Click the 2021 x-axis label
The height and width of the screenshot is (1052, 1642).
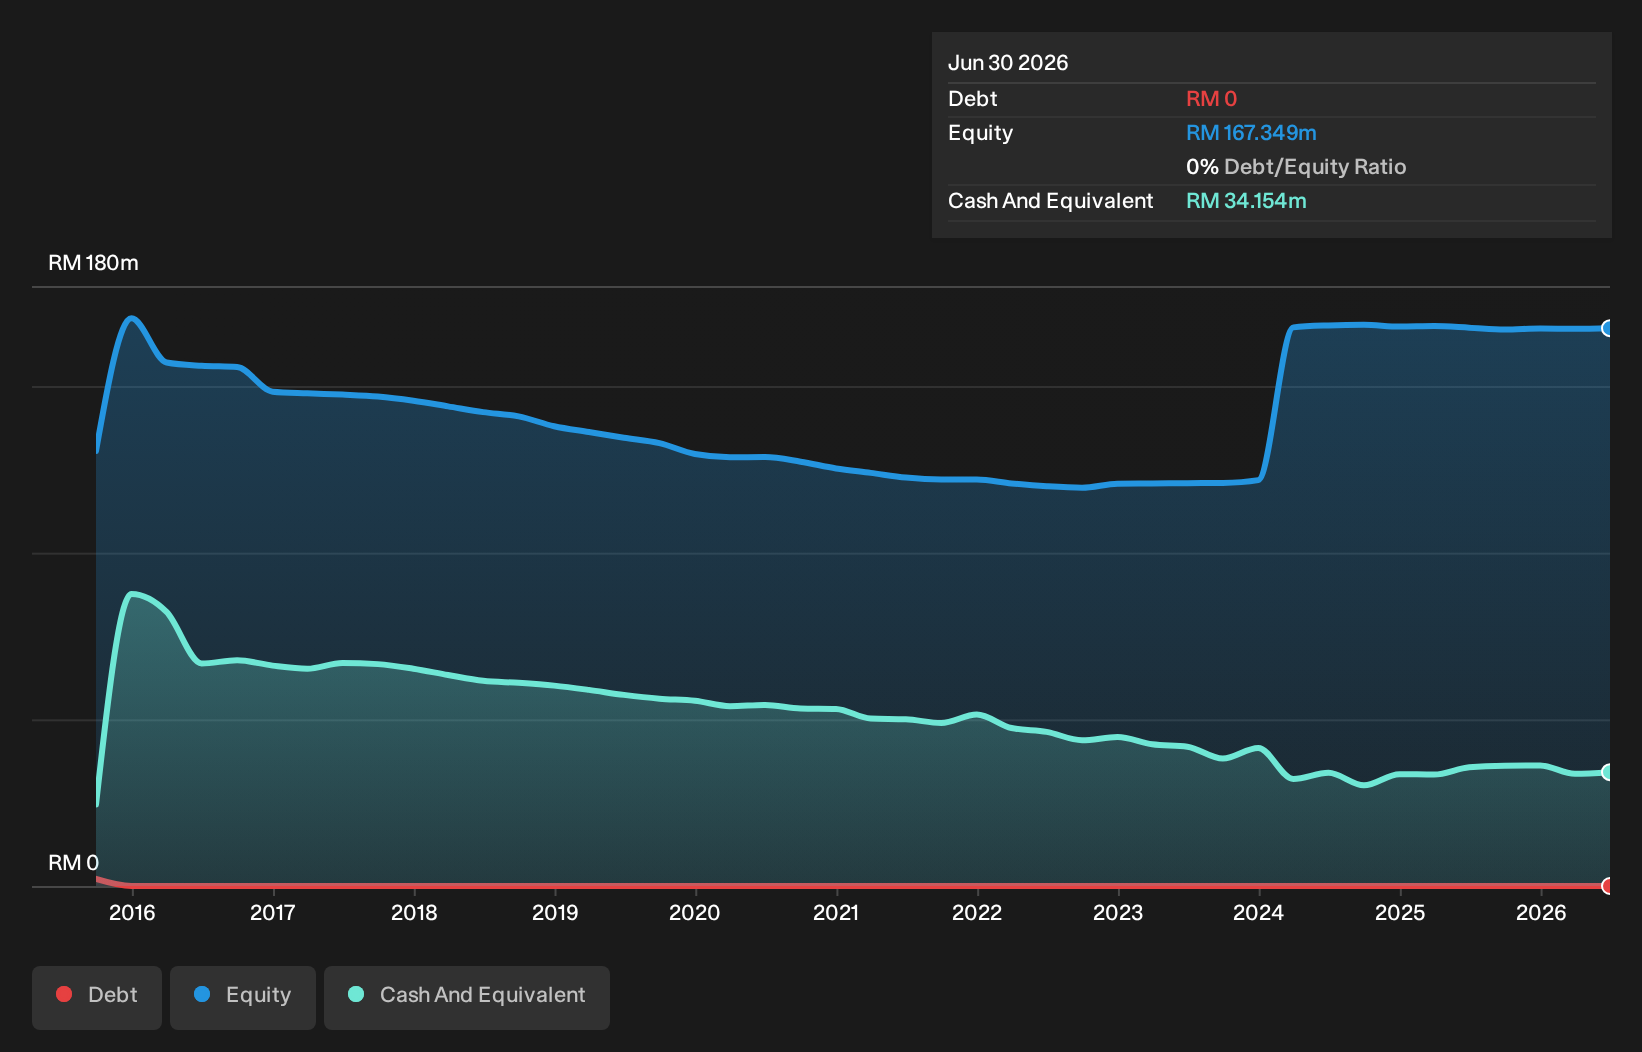point(836,912)
